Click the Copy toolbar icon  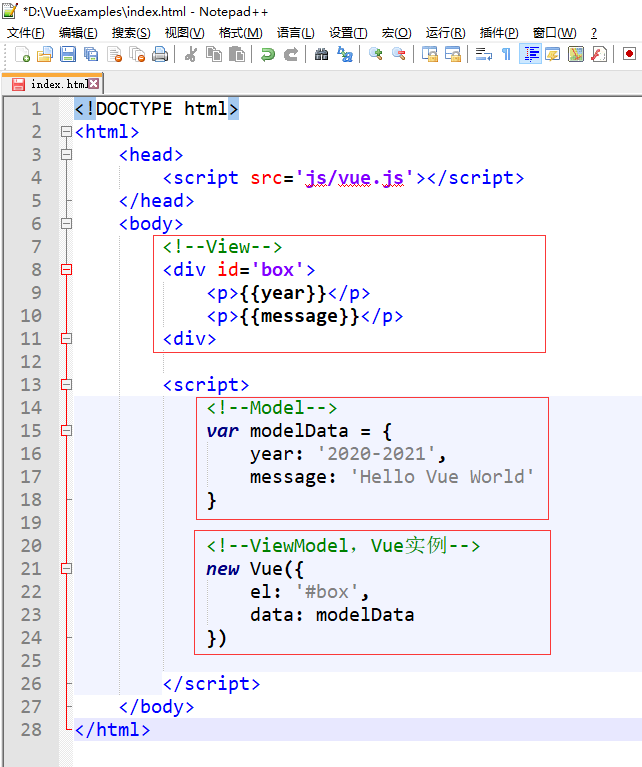[x=214, y=54]
